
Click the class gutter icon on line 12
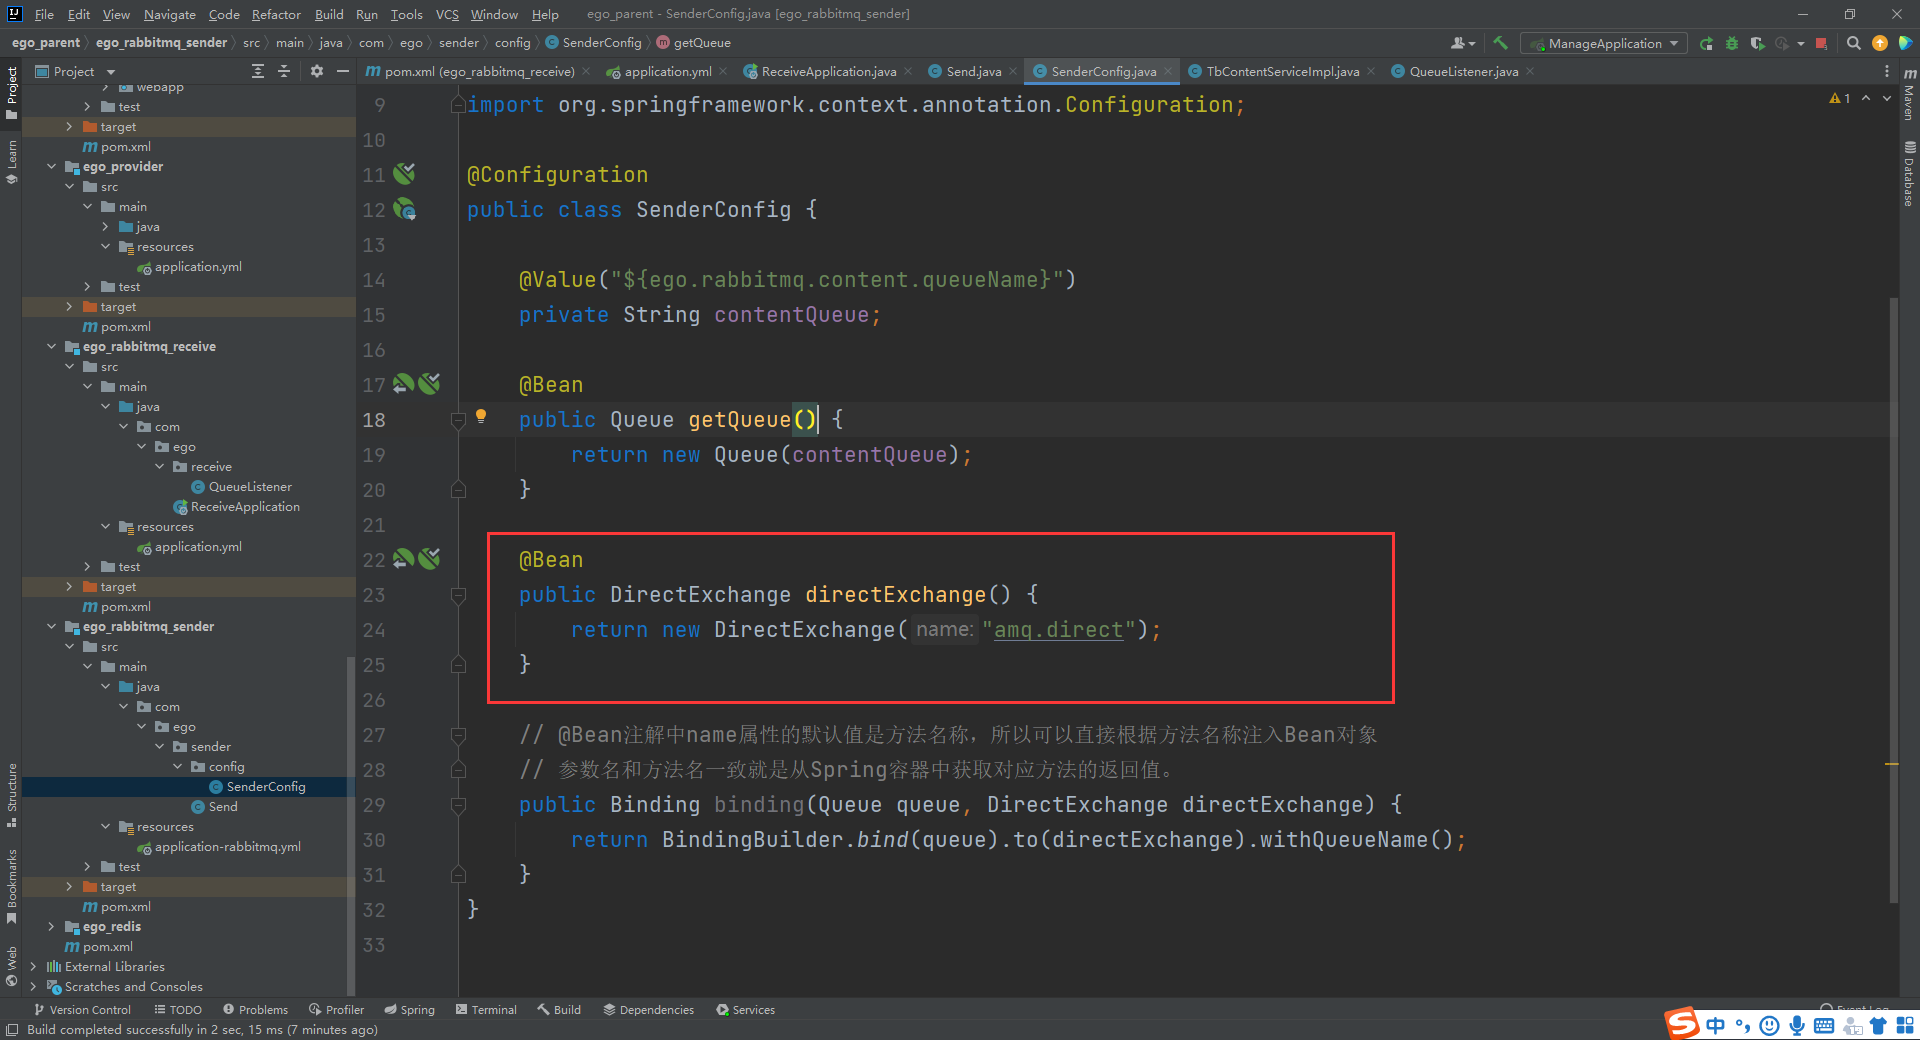(404, 209)
